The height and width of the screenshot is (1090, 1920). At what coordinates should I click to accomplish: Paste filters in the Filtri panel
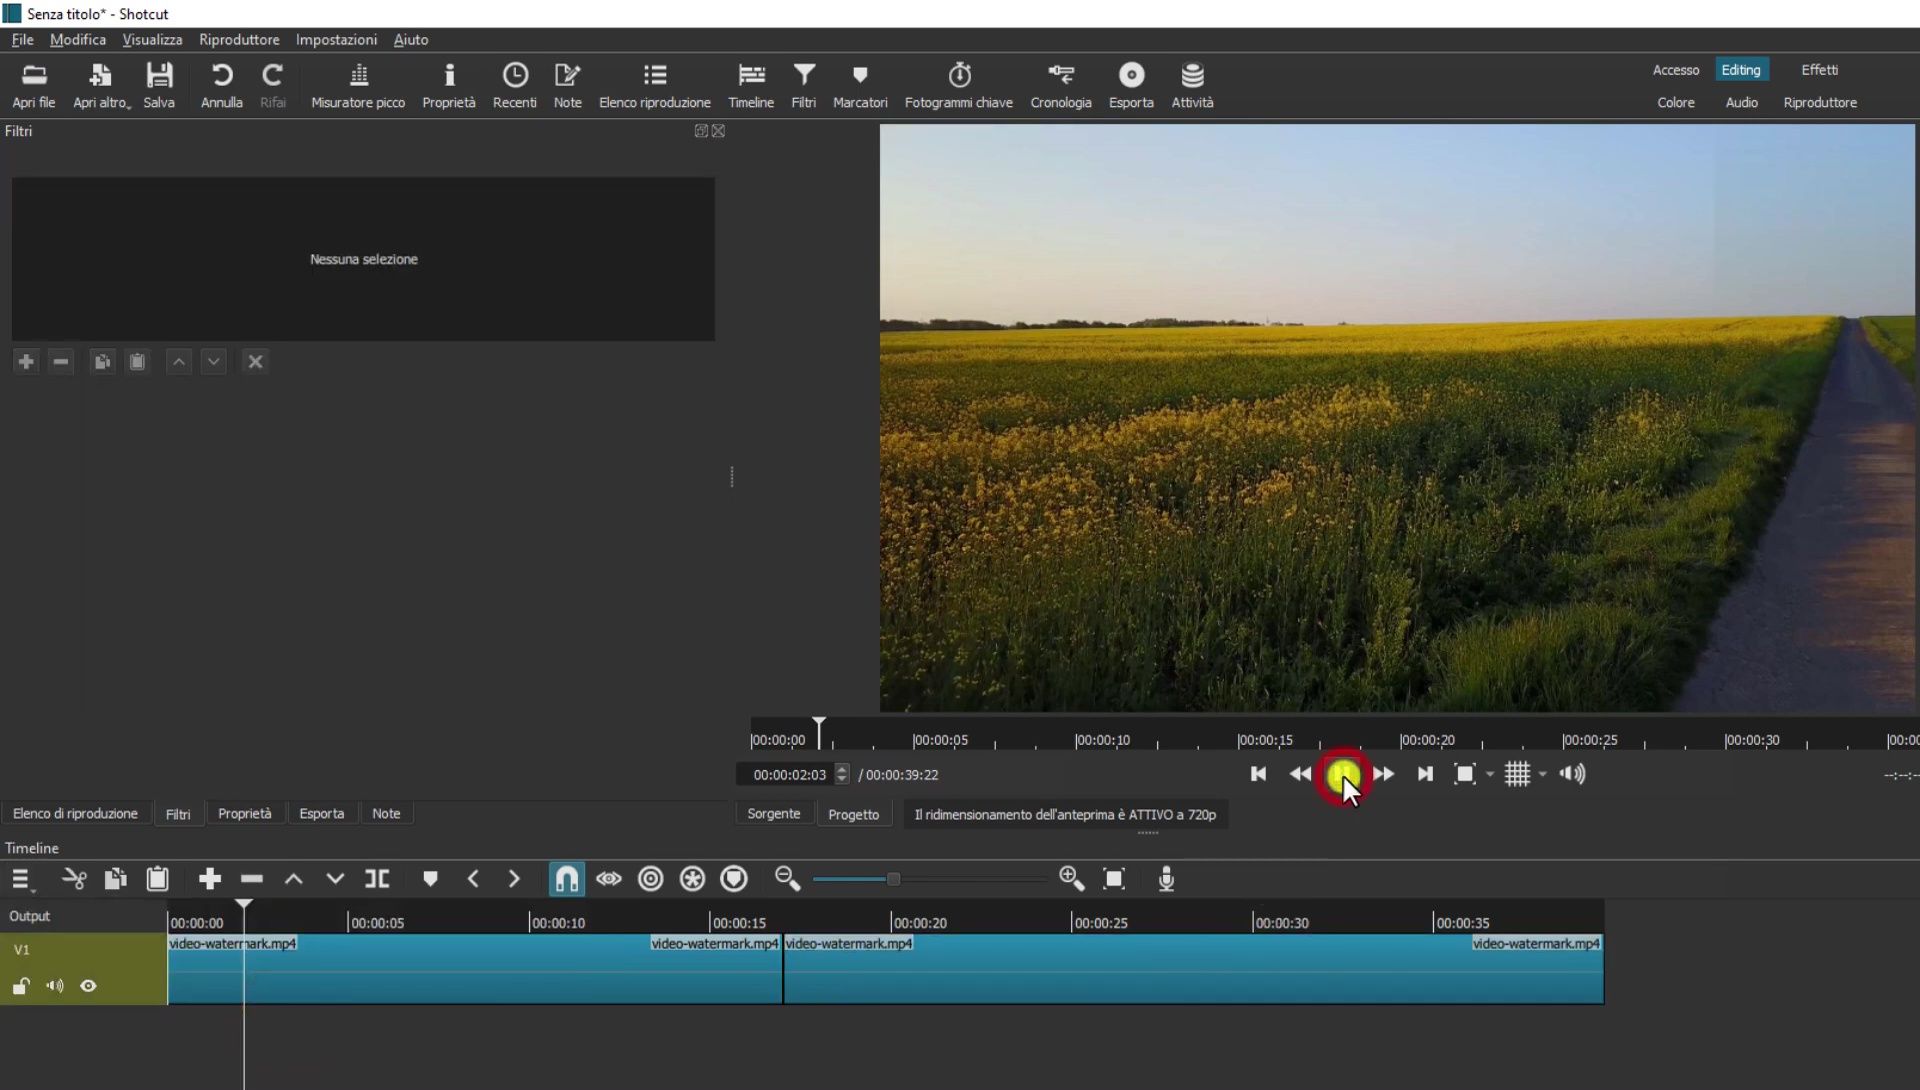[x=138, y=362]
